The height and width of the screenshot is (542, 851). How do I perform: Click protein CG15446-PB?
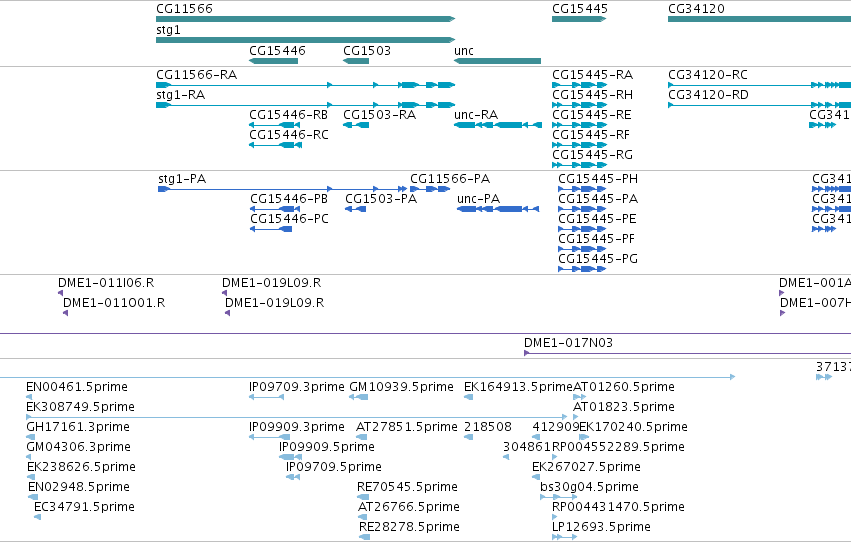(x=289, y=199)
